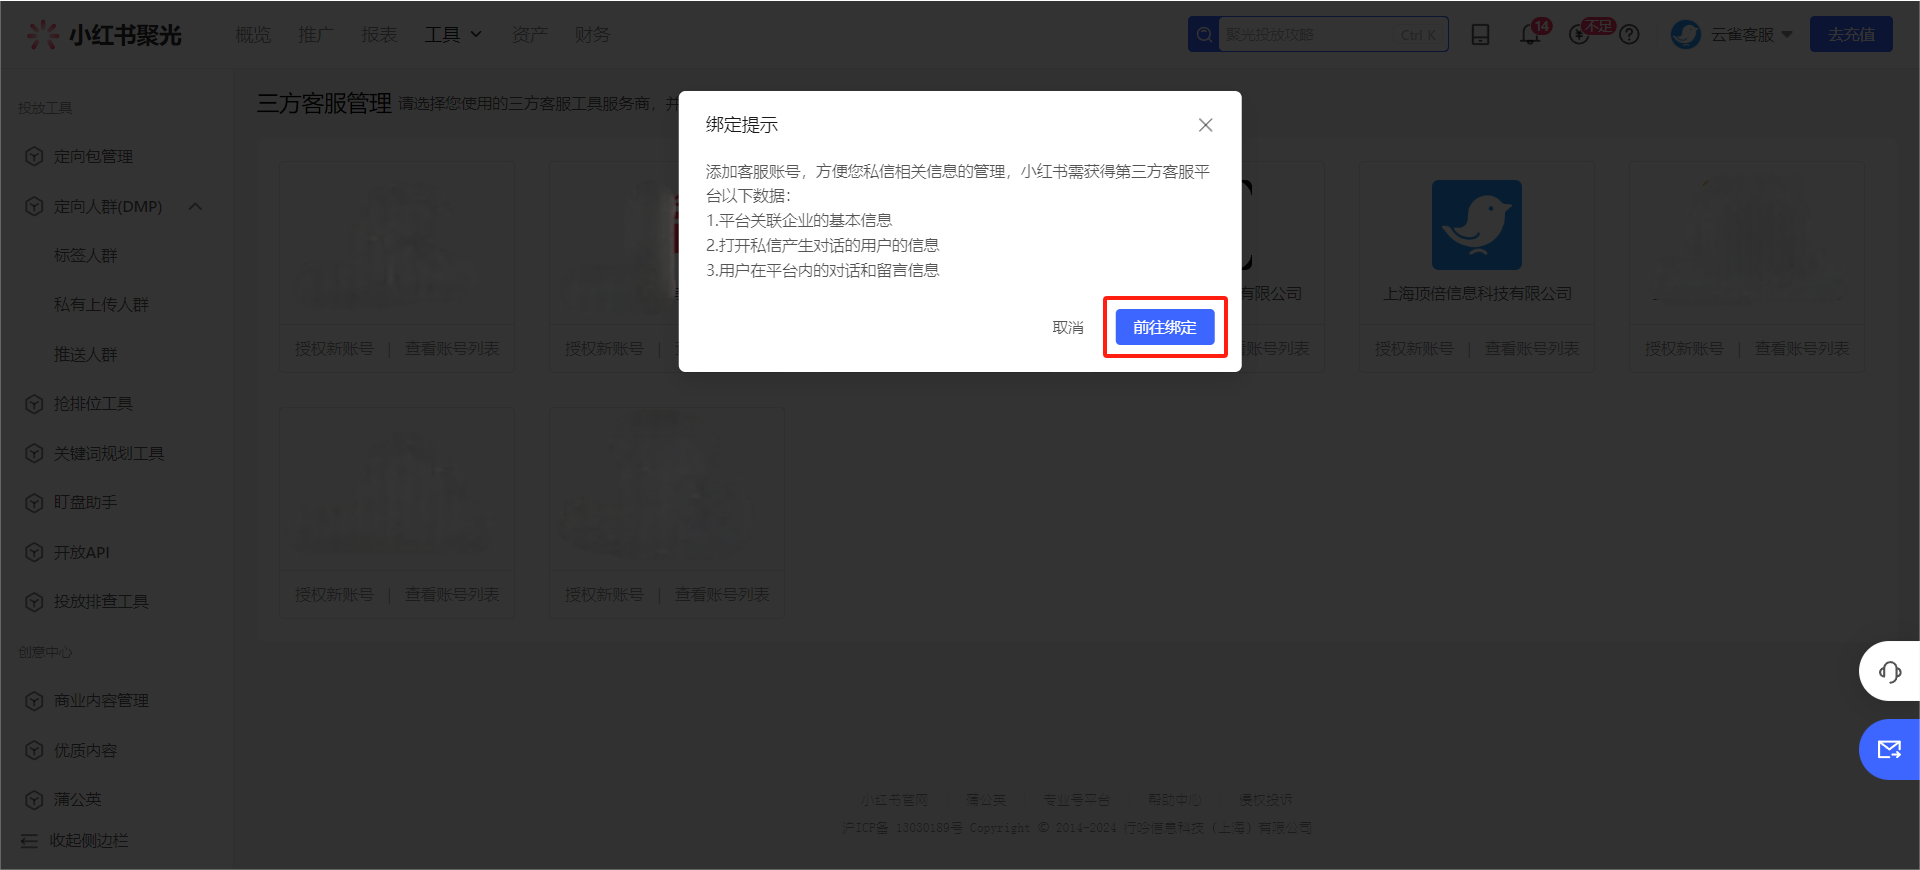Open the 小红书官网 footer link

pyautogui.click(x=895, y=800)
